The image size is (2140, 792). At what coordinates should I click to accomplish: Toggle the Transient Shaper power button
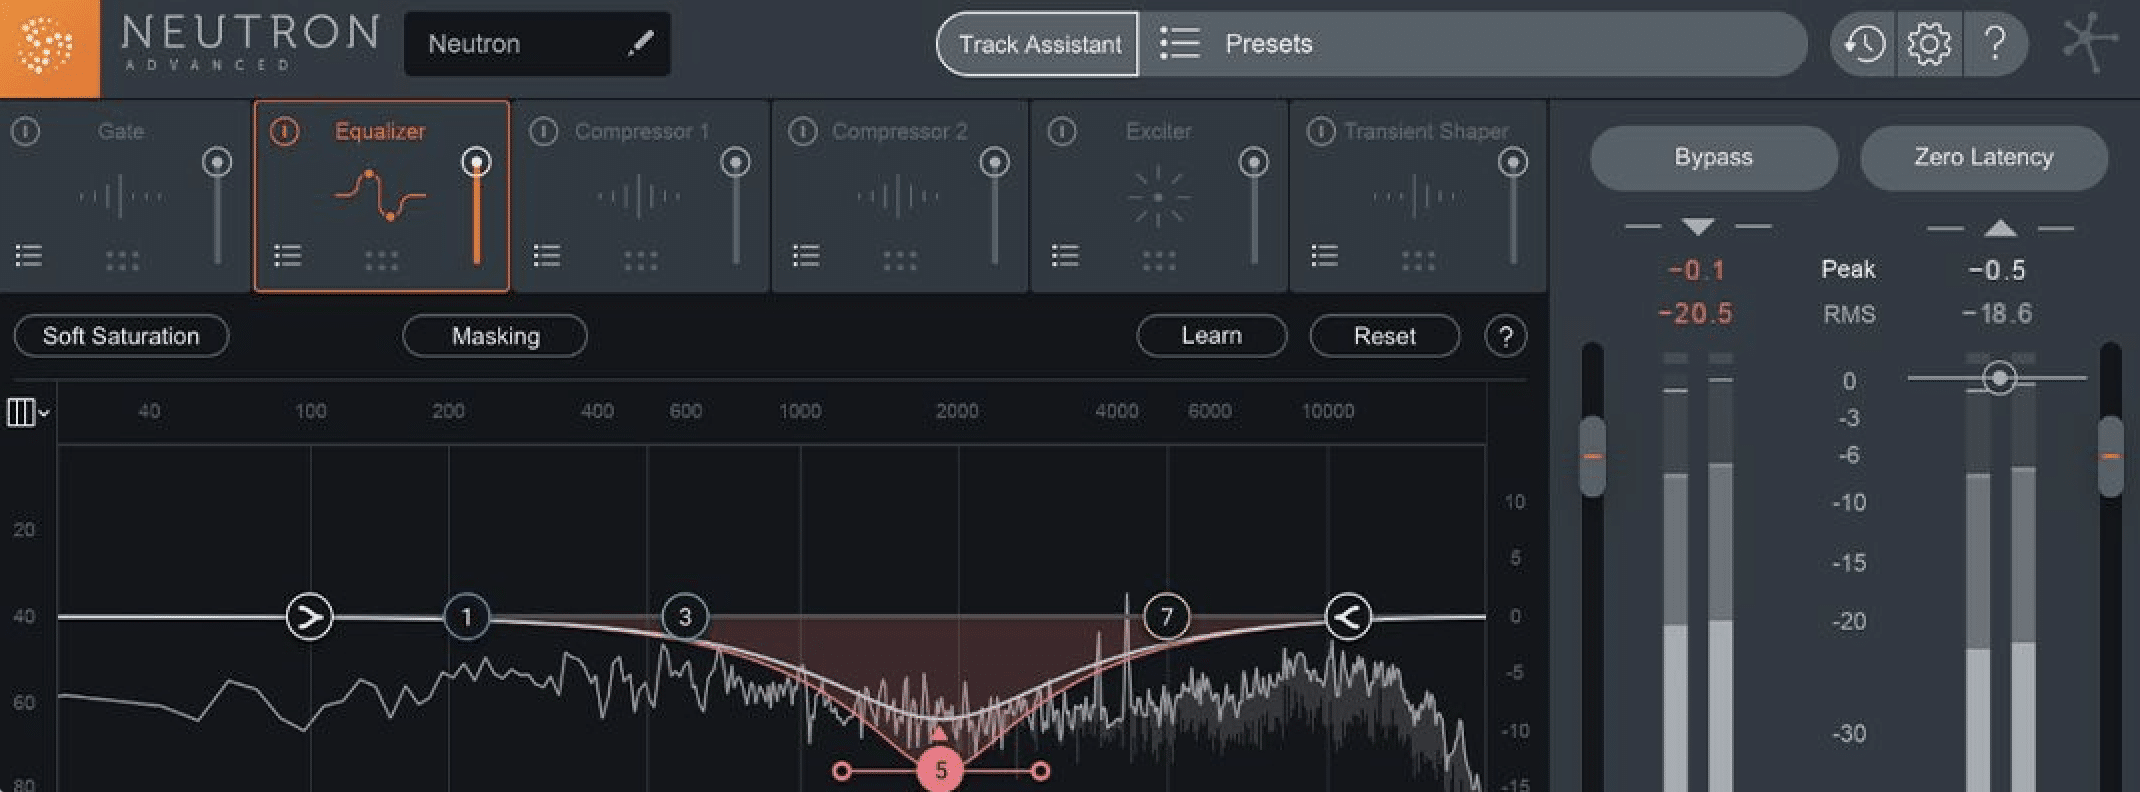click(x=1321, y=131)
